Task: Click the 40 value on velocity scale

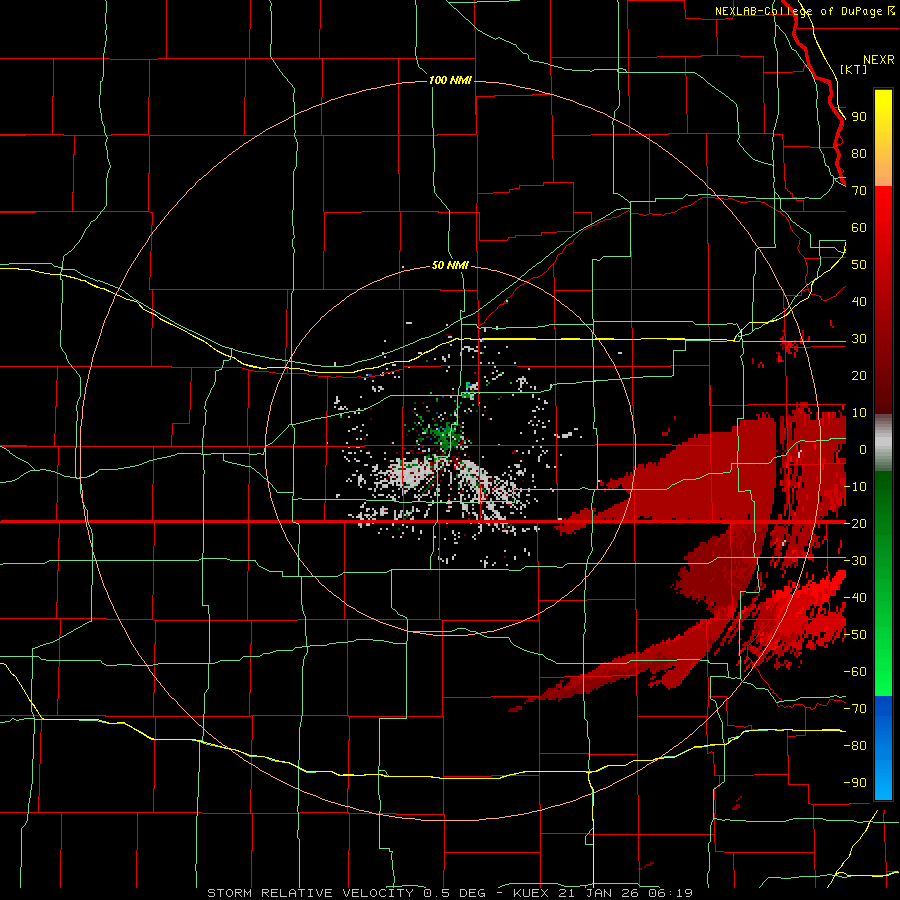Action: coord(859,302)
